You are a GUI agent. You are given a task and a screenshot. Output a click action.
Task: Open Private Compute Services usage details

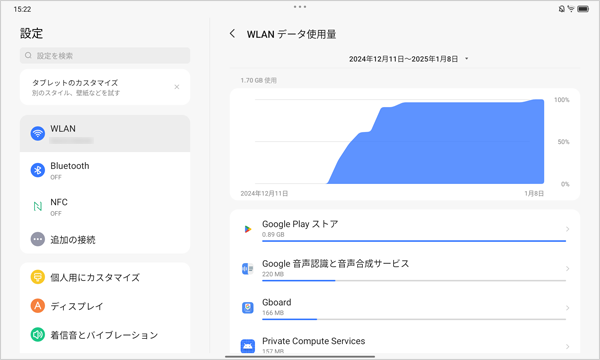(405, 340)
